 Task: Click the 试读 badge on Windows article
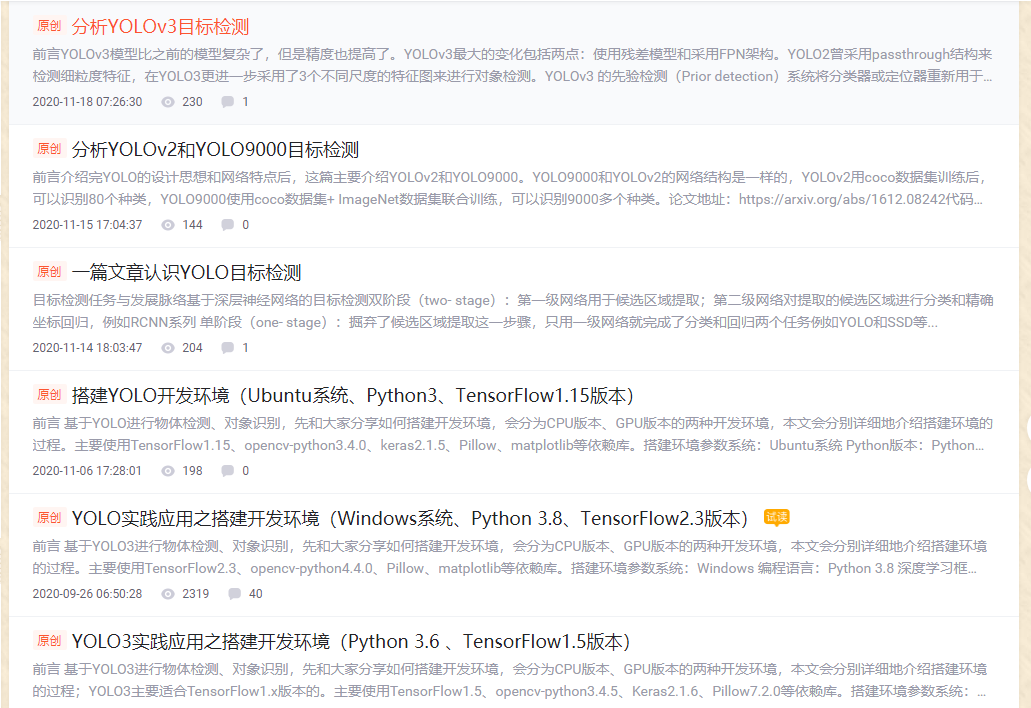(777, 517)
